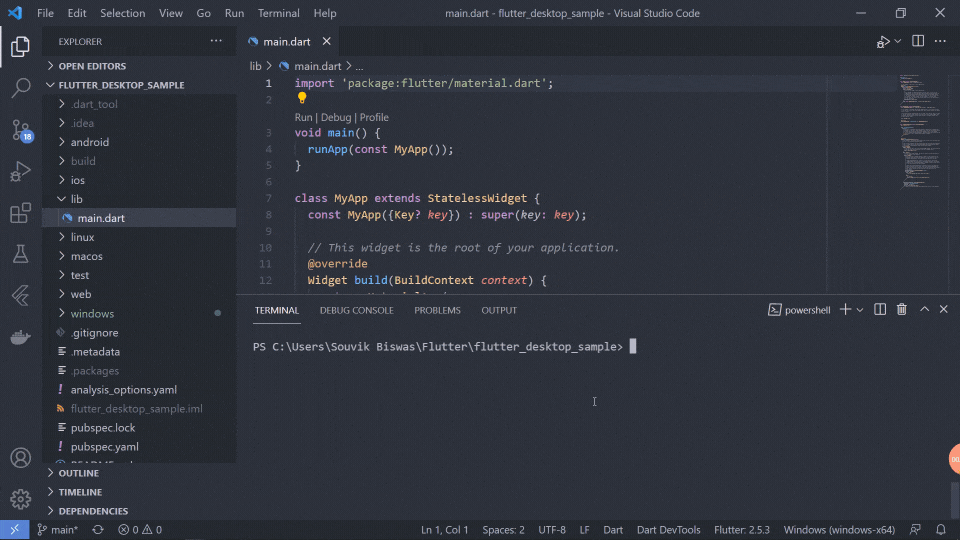The image size is (960, 540).
Task: Open editor More Actions ellipsis
Action: [940, 41]
